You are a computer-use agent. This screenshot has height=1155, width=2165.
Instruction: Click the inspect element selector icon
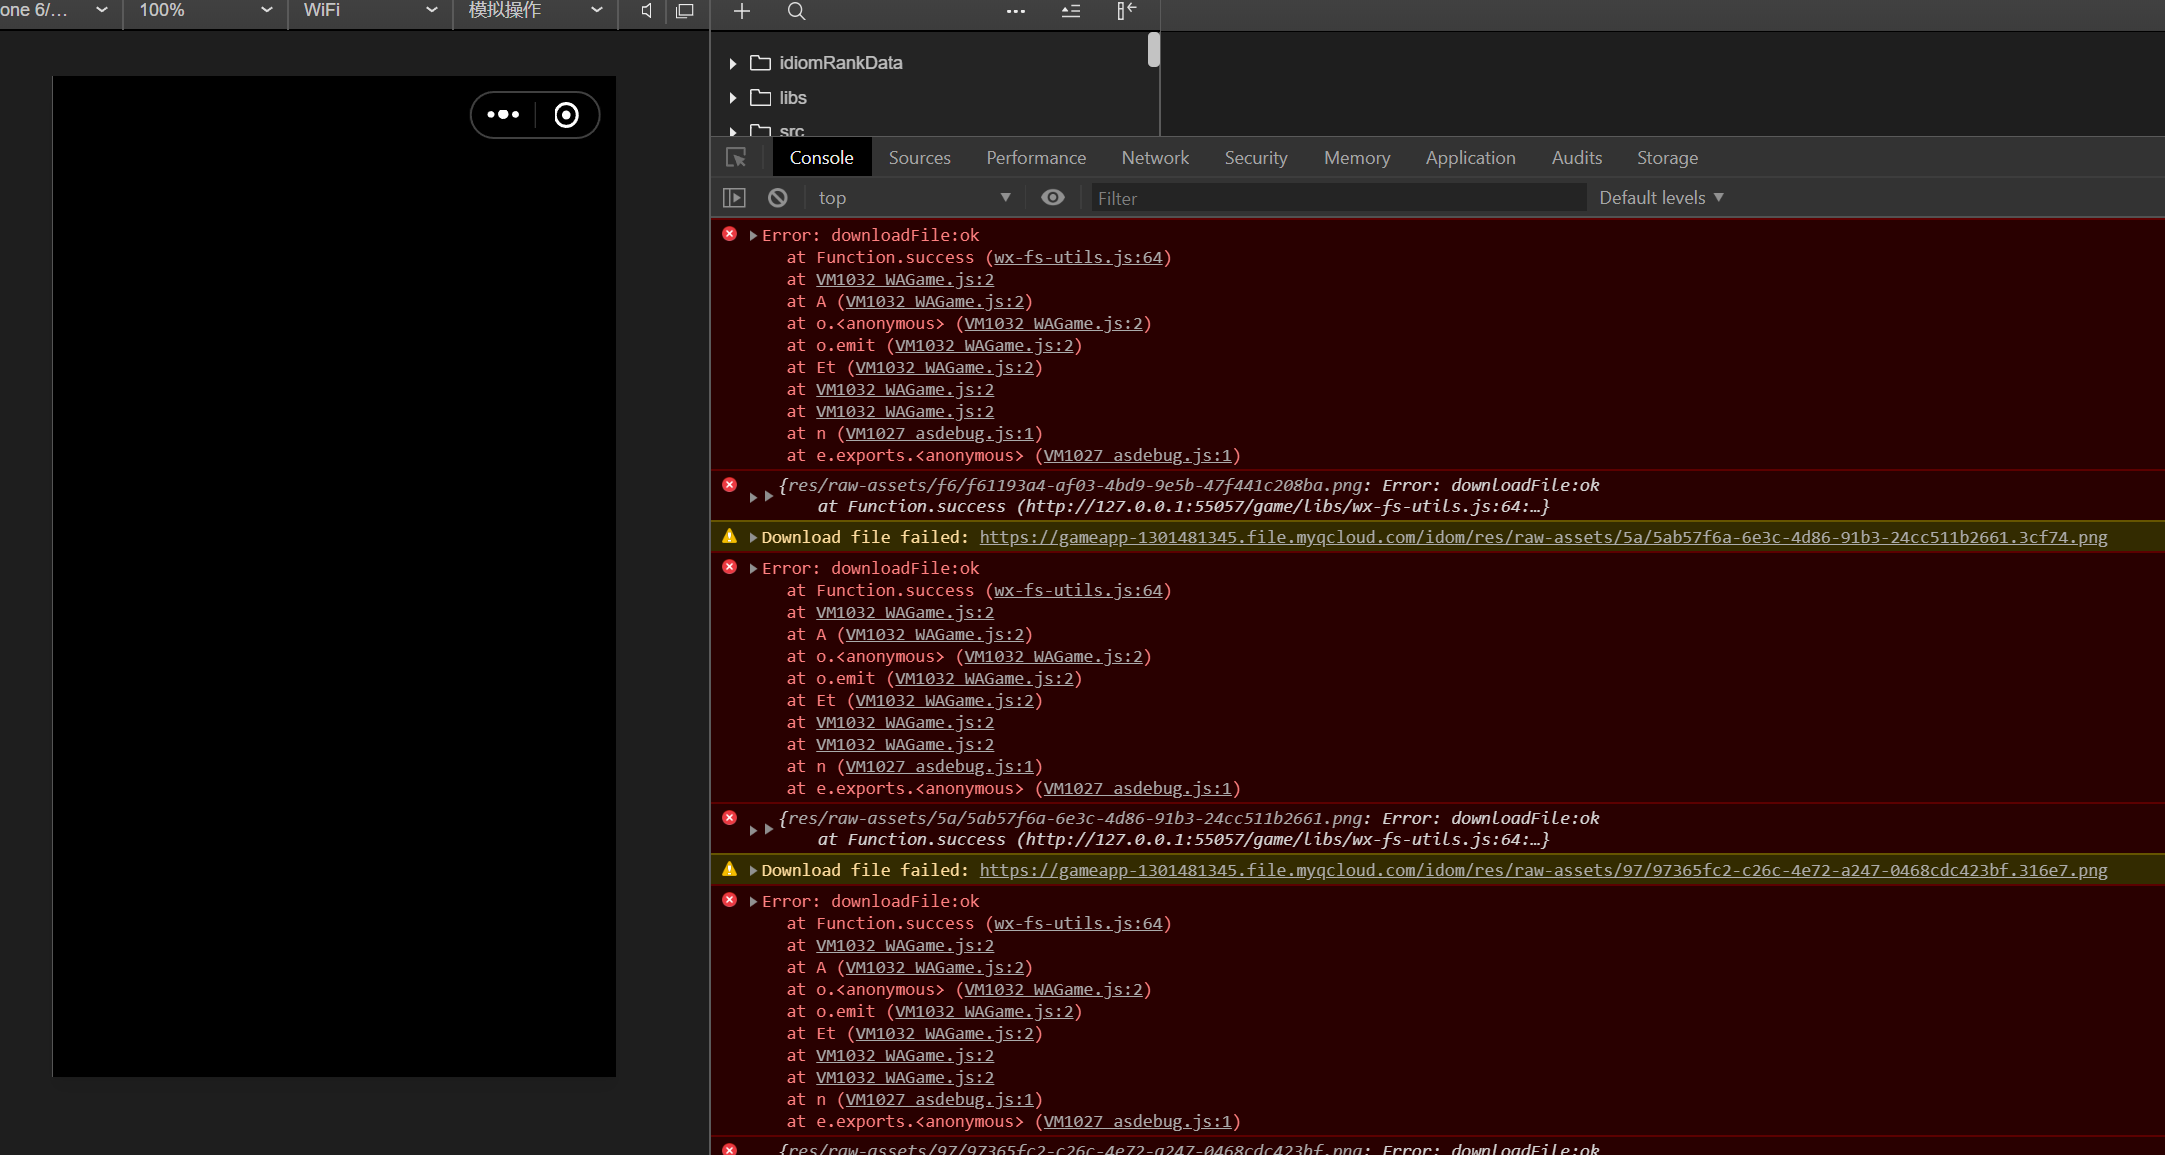coord(736,158)
